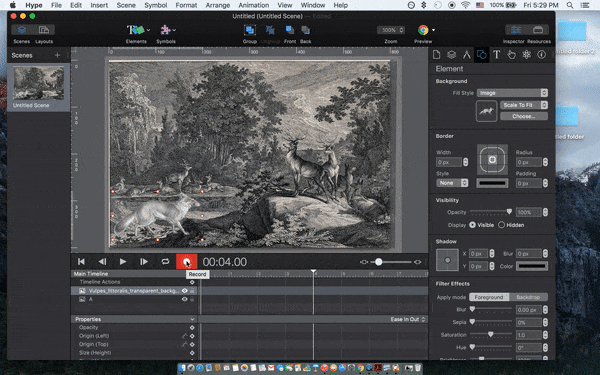Click the Choose... image button
The image size is (600, 375).
(x=524, y=116)
